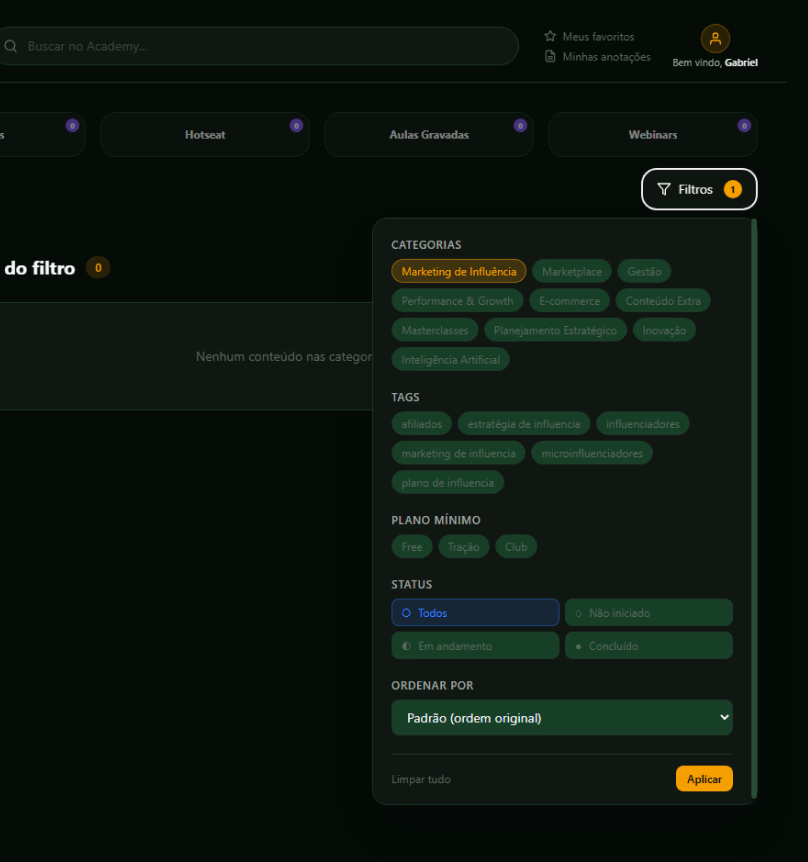Click the Aplicar button
The image size is (808, 862).
pos(704,778)
